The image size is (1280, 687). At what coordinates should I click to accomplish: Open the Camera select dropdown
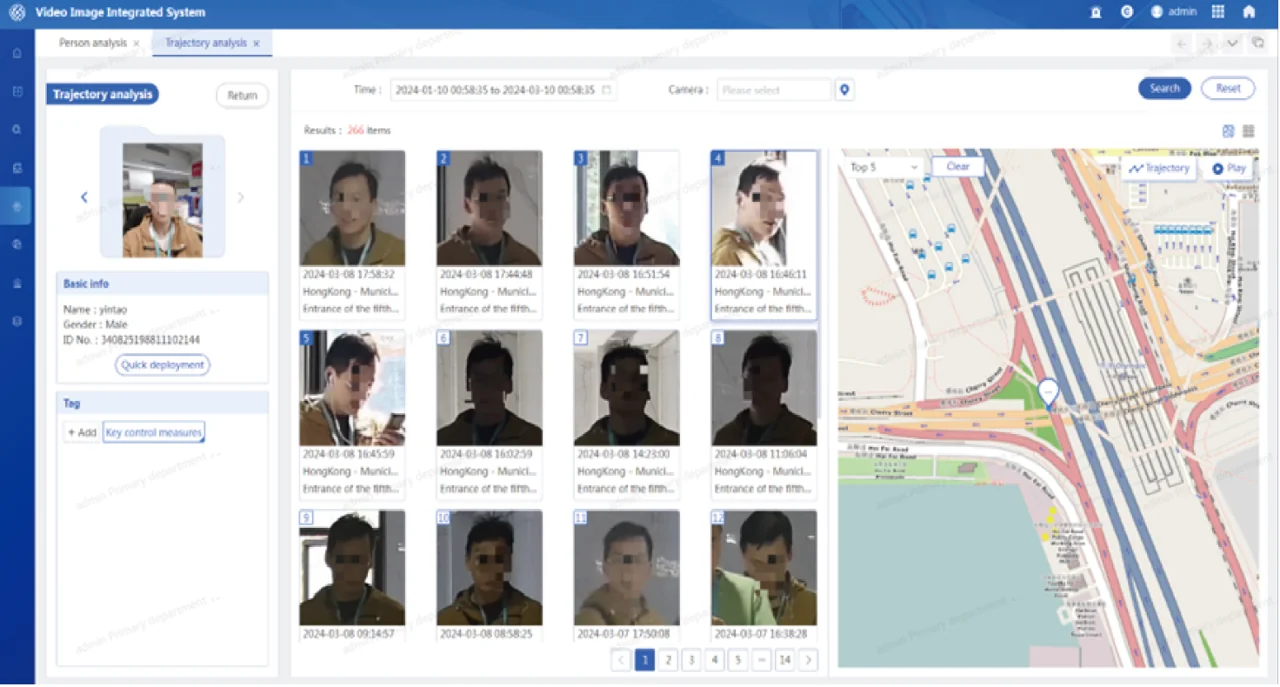[775, 90]
